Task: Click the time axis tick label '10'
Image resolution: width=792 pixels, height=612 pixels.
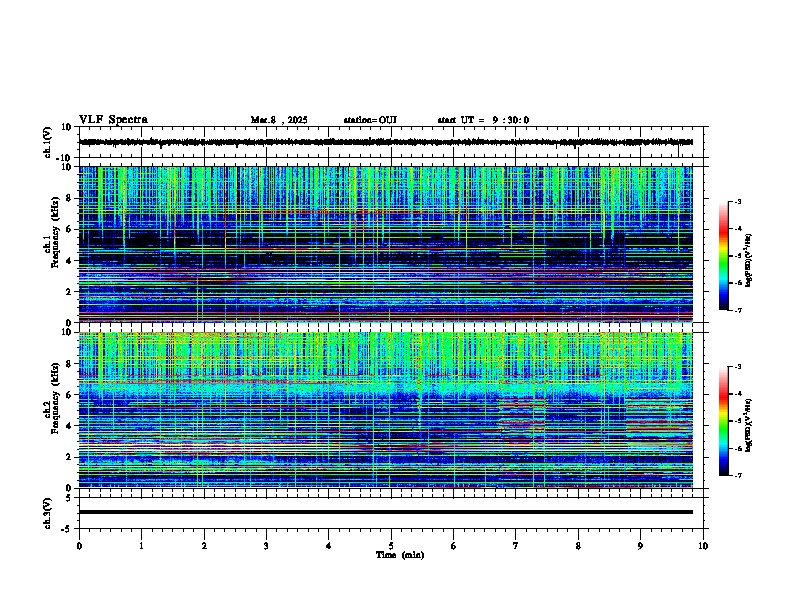Action: [703, 546]
